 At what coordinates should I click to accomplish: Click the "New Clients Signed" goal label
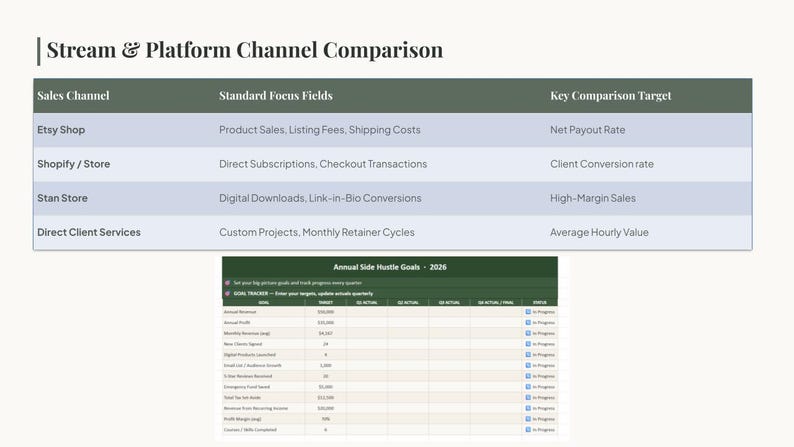click(243, 344)
